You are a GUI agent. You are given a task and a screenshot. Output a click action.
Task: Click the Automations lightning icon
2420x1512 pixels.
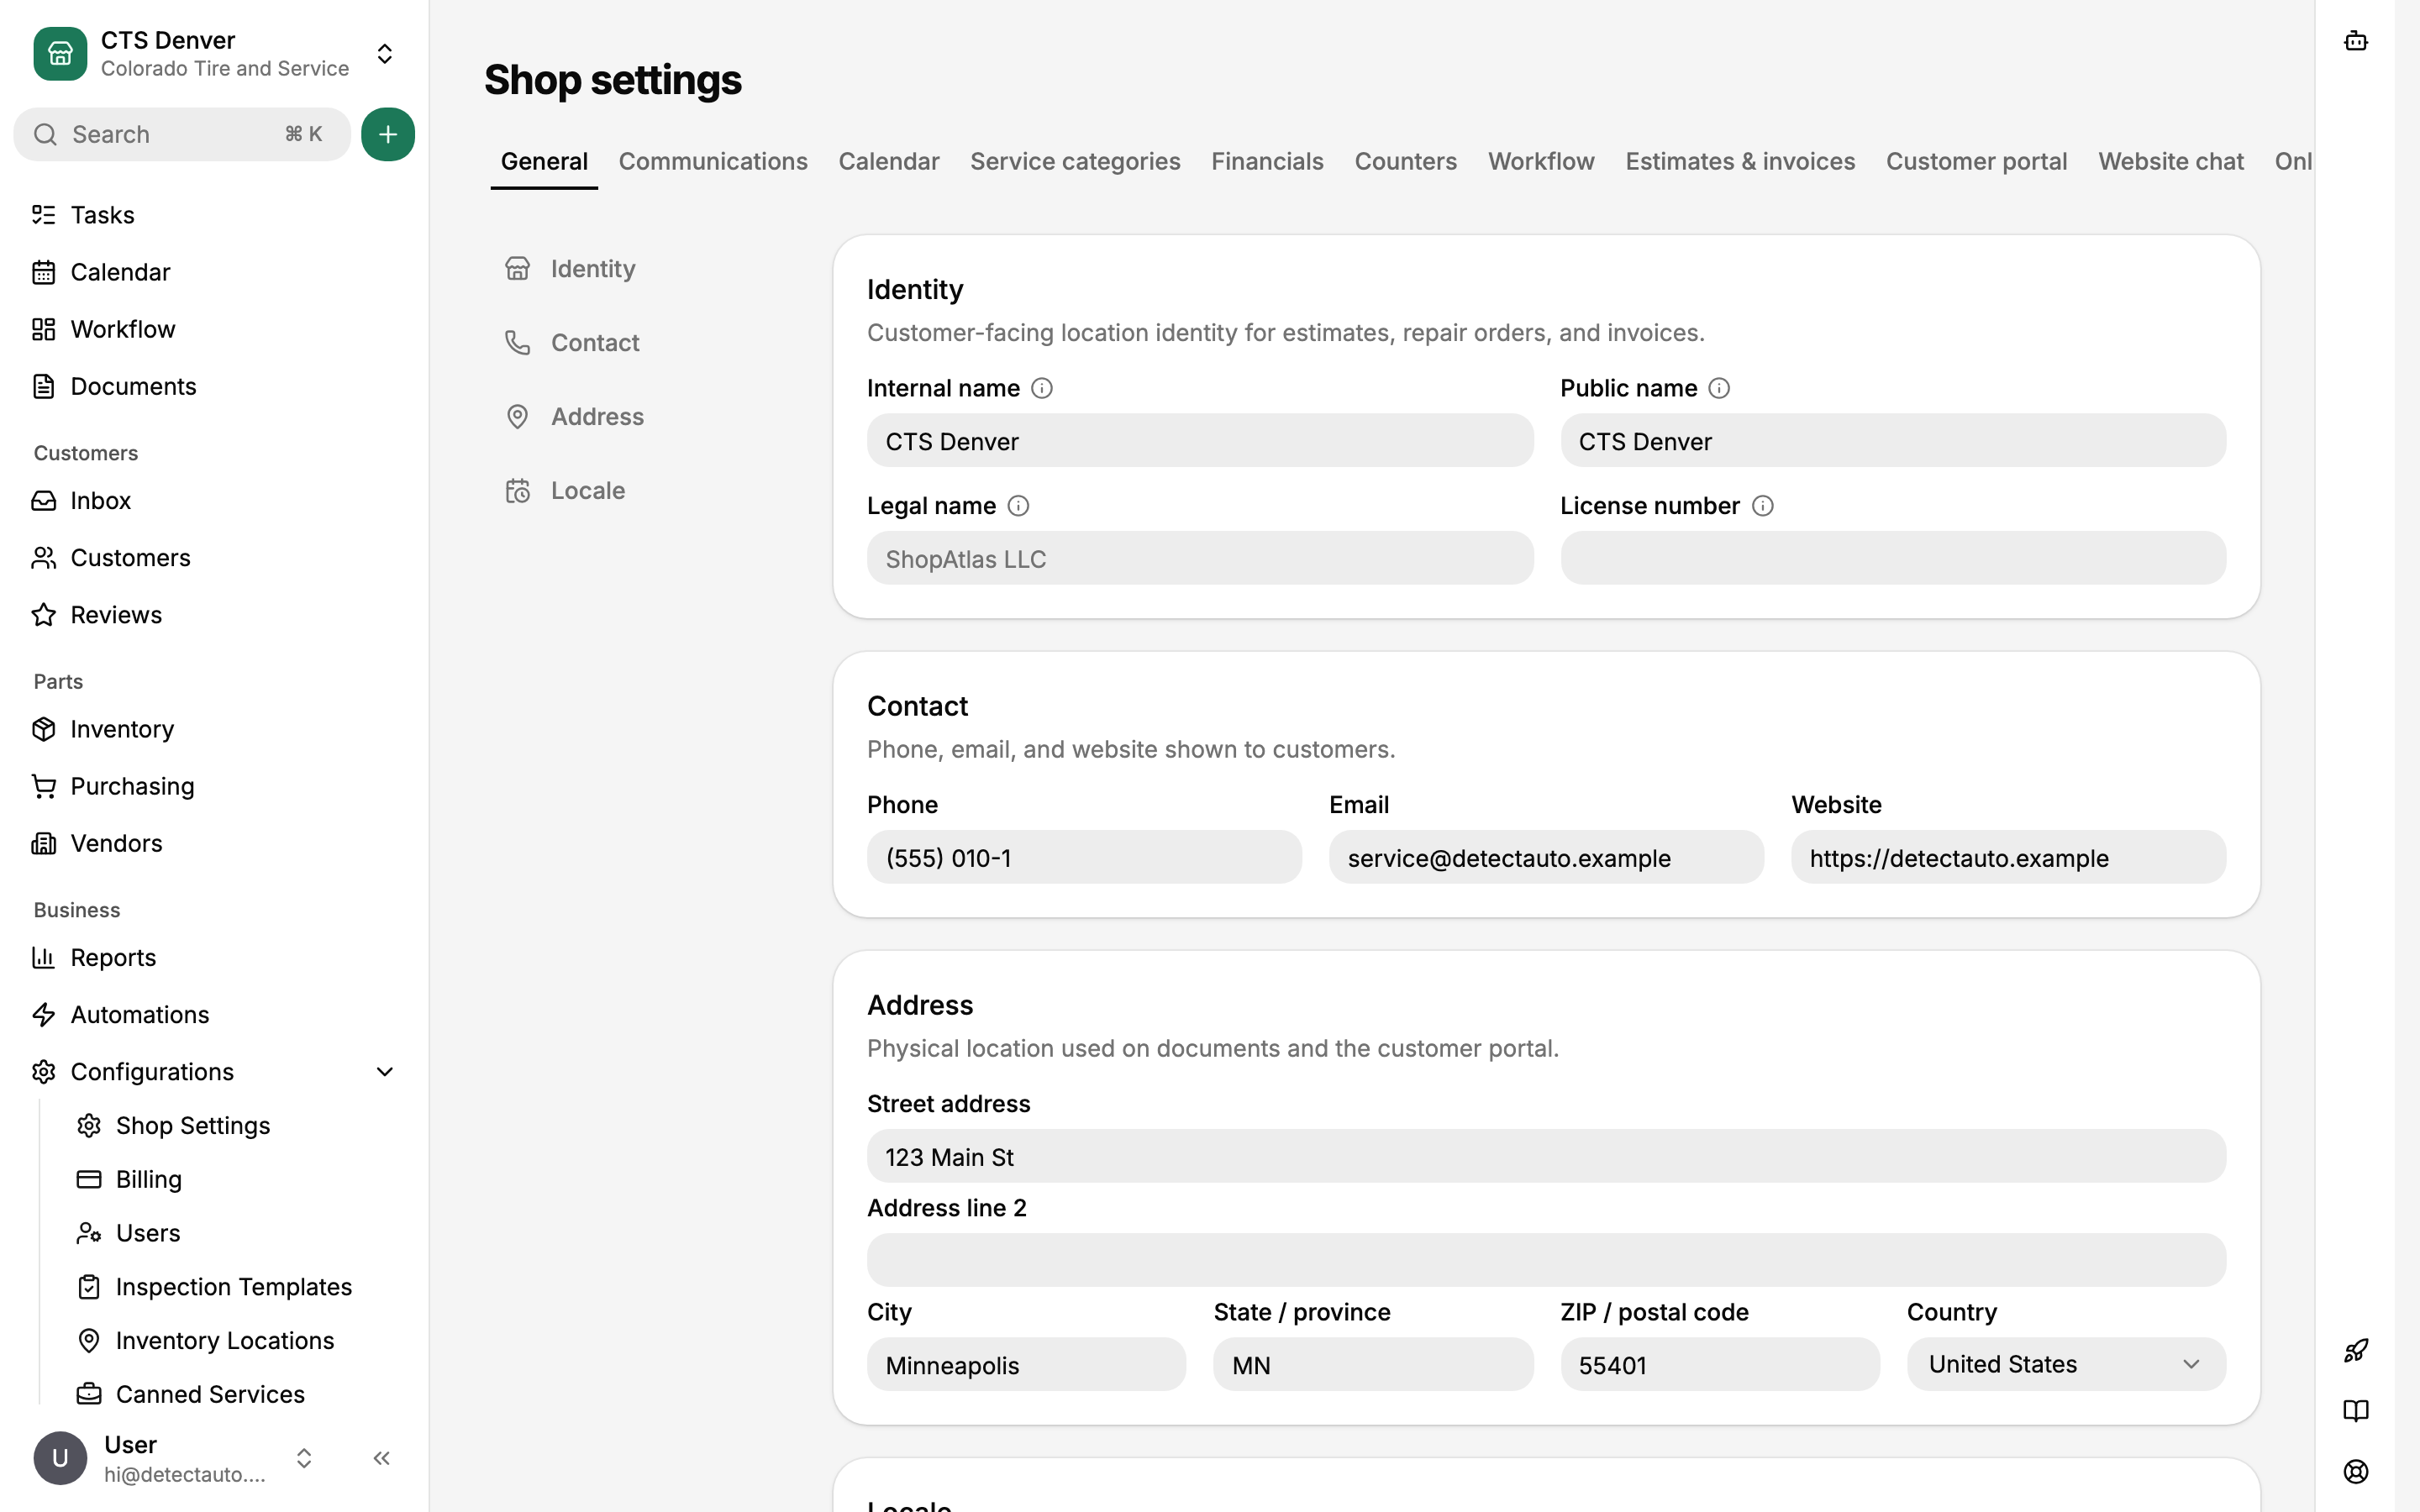(x=44, y=1014)
